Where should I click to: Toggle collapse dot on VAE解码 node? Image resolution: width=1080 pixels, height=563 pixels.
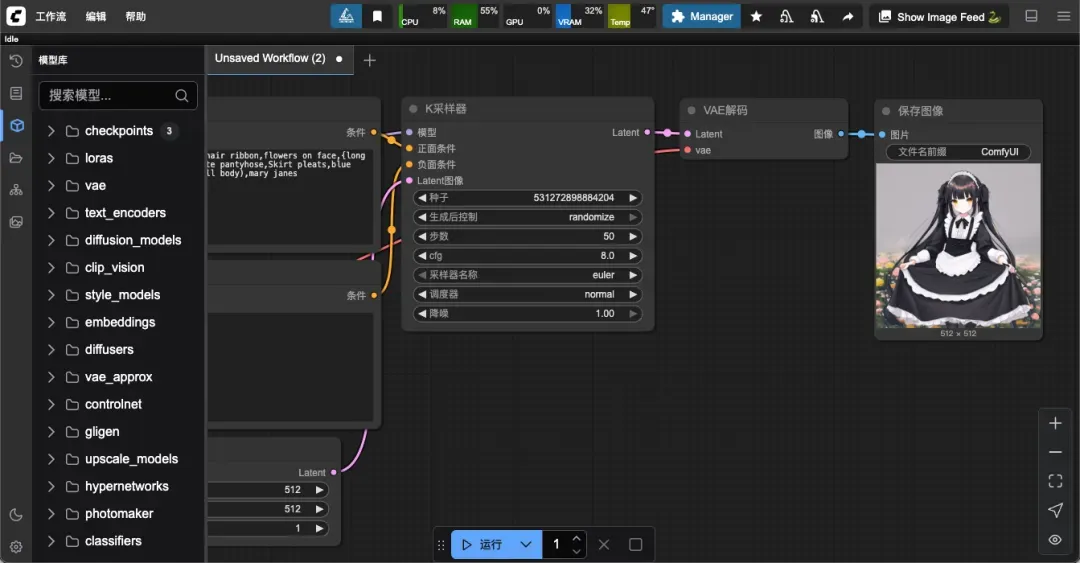[691, 110]
